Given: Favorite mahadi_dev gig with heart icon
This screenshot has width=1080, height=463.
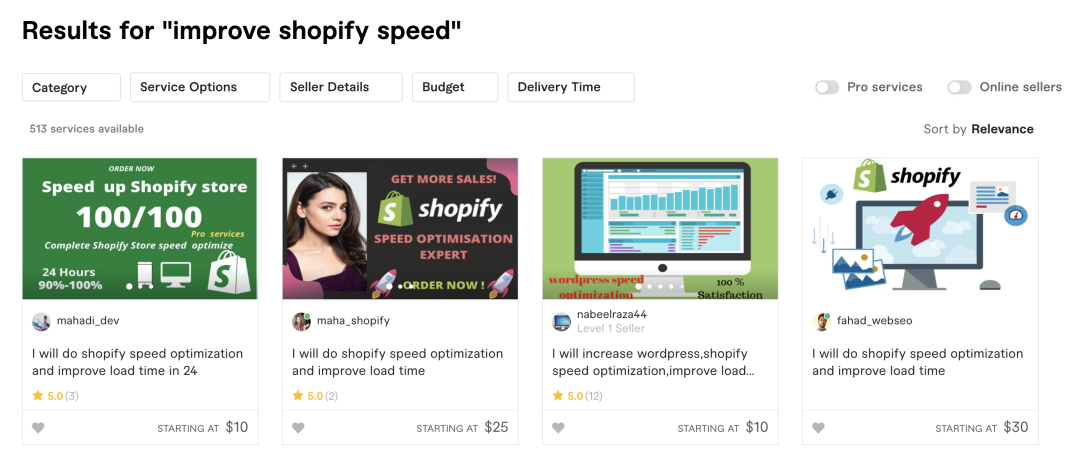Looking at the screenshot, I should [x=38, y=428].
